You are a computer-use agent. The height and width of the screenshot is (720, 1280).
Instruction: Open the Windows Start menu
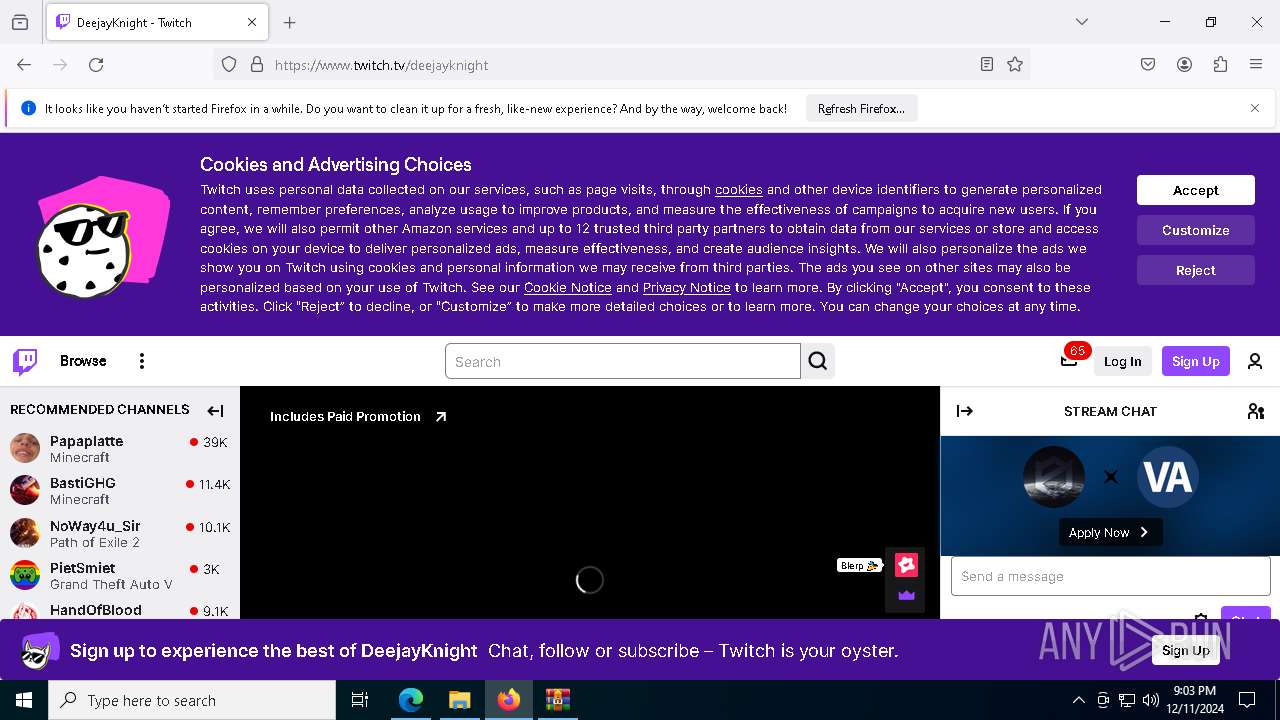tap(24, 700)
